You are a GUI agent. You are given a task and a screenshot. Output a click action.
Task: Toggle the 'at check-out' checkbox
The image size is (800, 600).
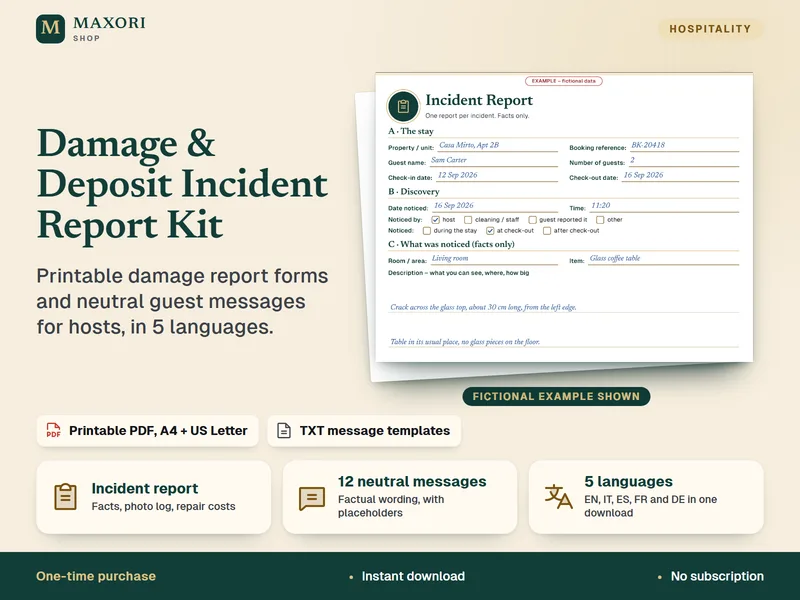[490, 231]
